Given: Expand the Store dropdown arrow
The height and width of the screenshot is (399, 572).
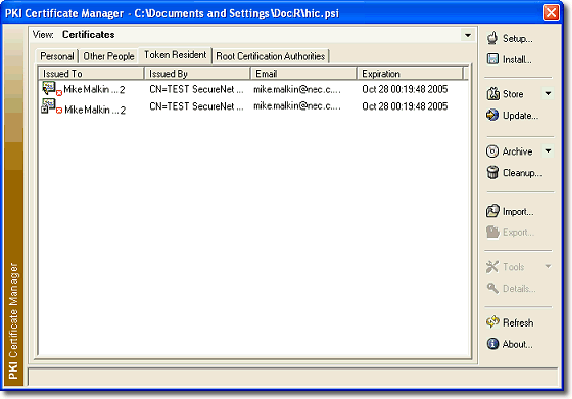Looking at the screenshot, I should [548, 94].
